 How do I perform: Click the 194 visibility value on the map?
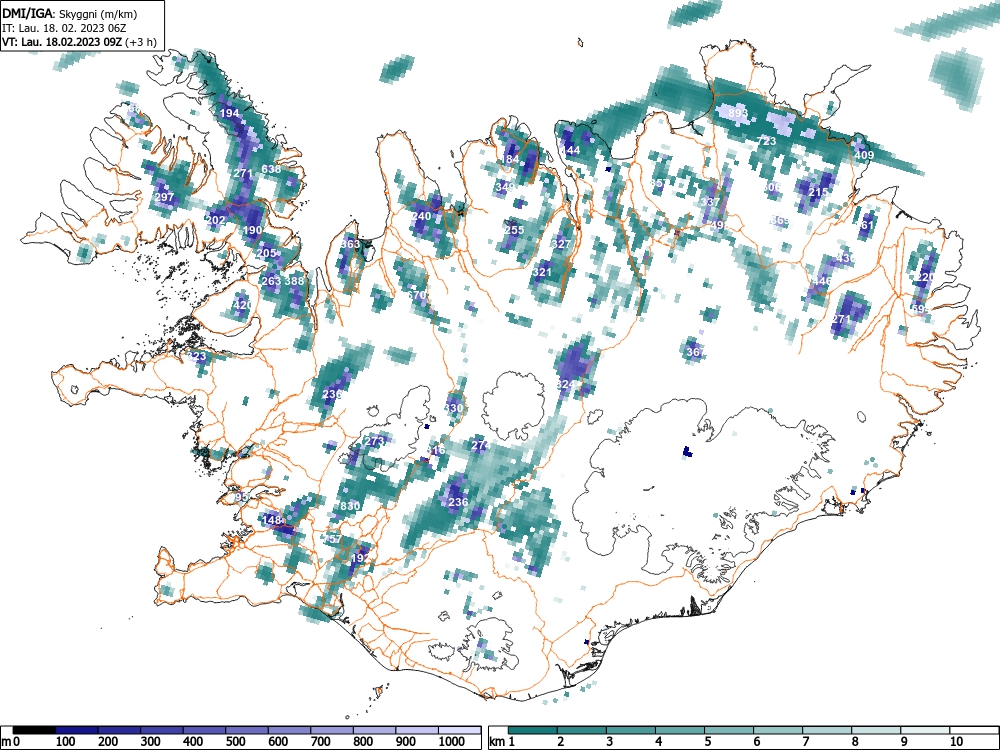point(230,114)
